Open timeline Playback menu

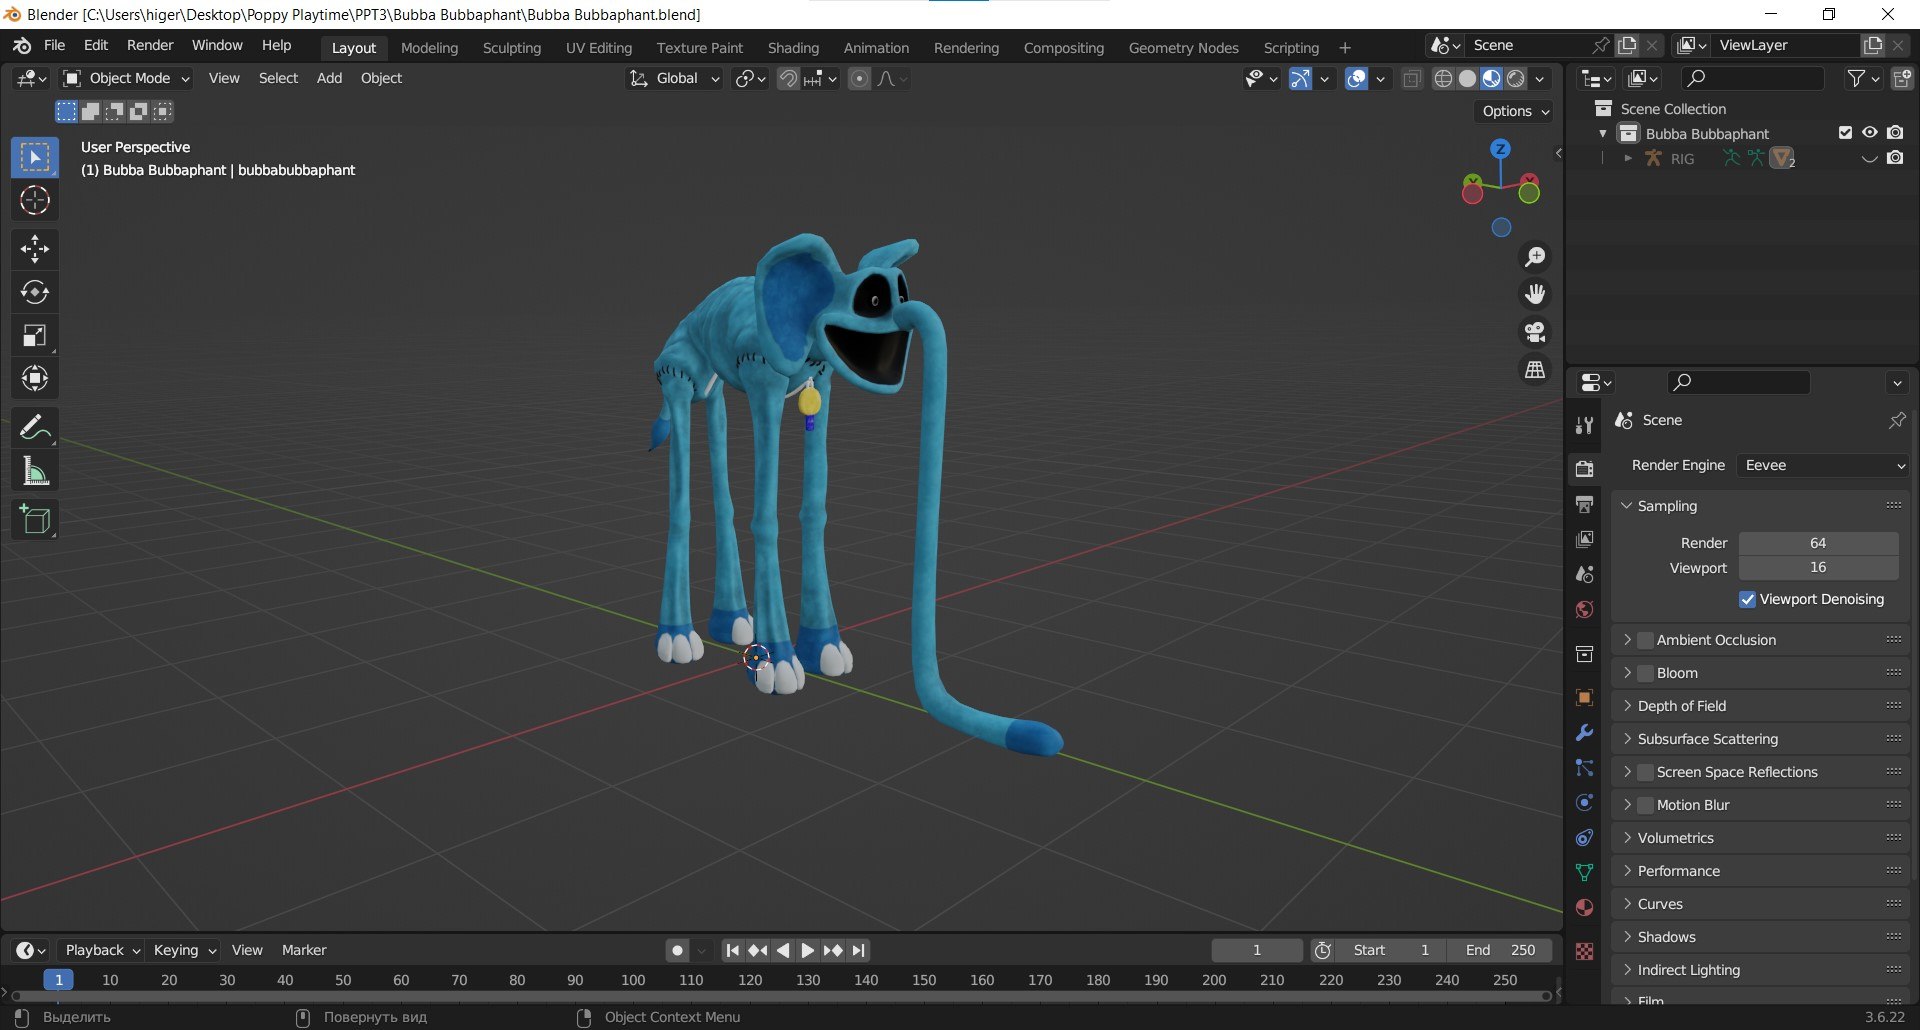tap(102, 951)
